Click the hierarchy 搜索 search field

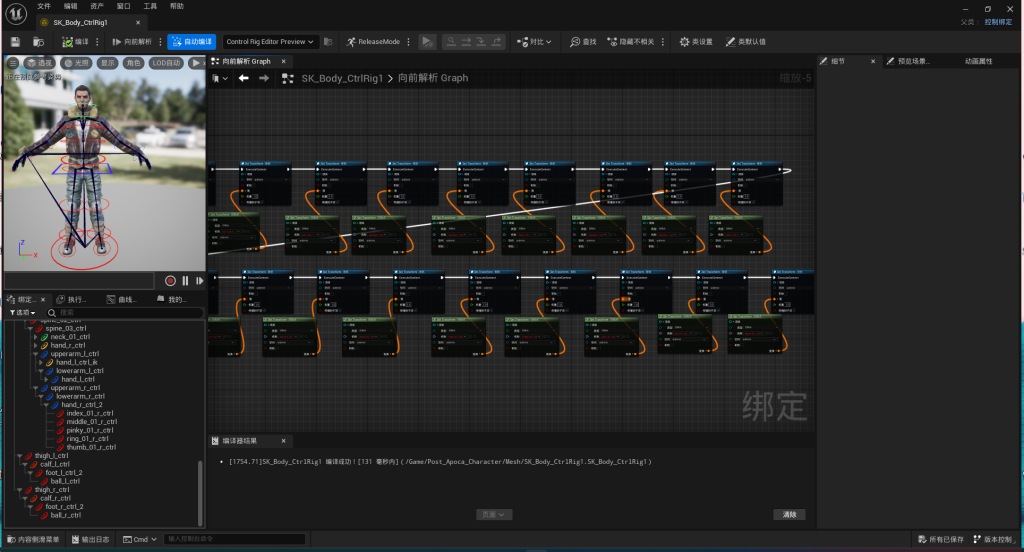(124, 313)
